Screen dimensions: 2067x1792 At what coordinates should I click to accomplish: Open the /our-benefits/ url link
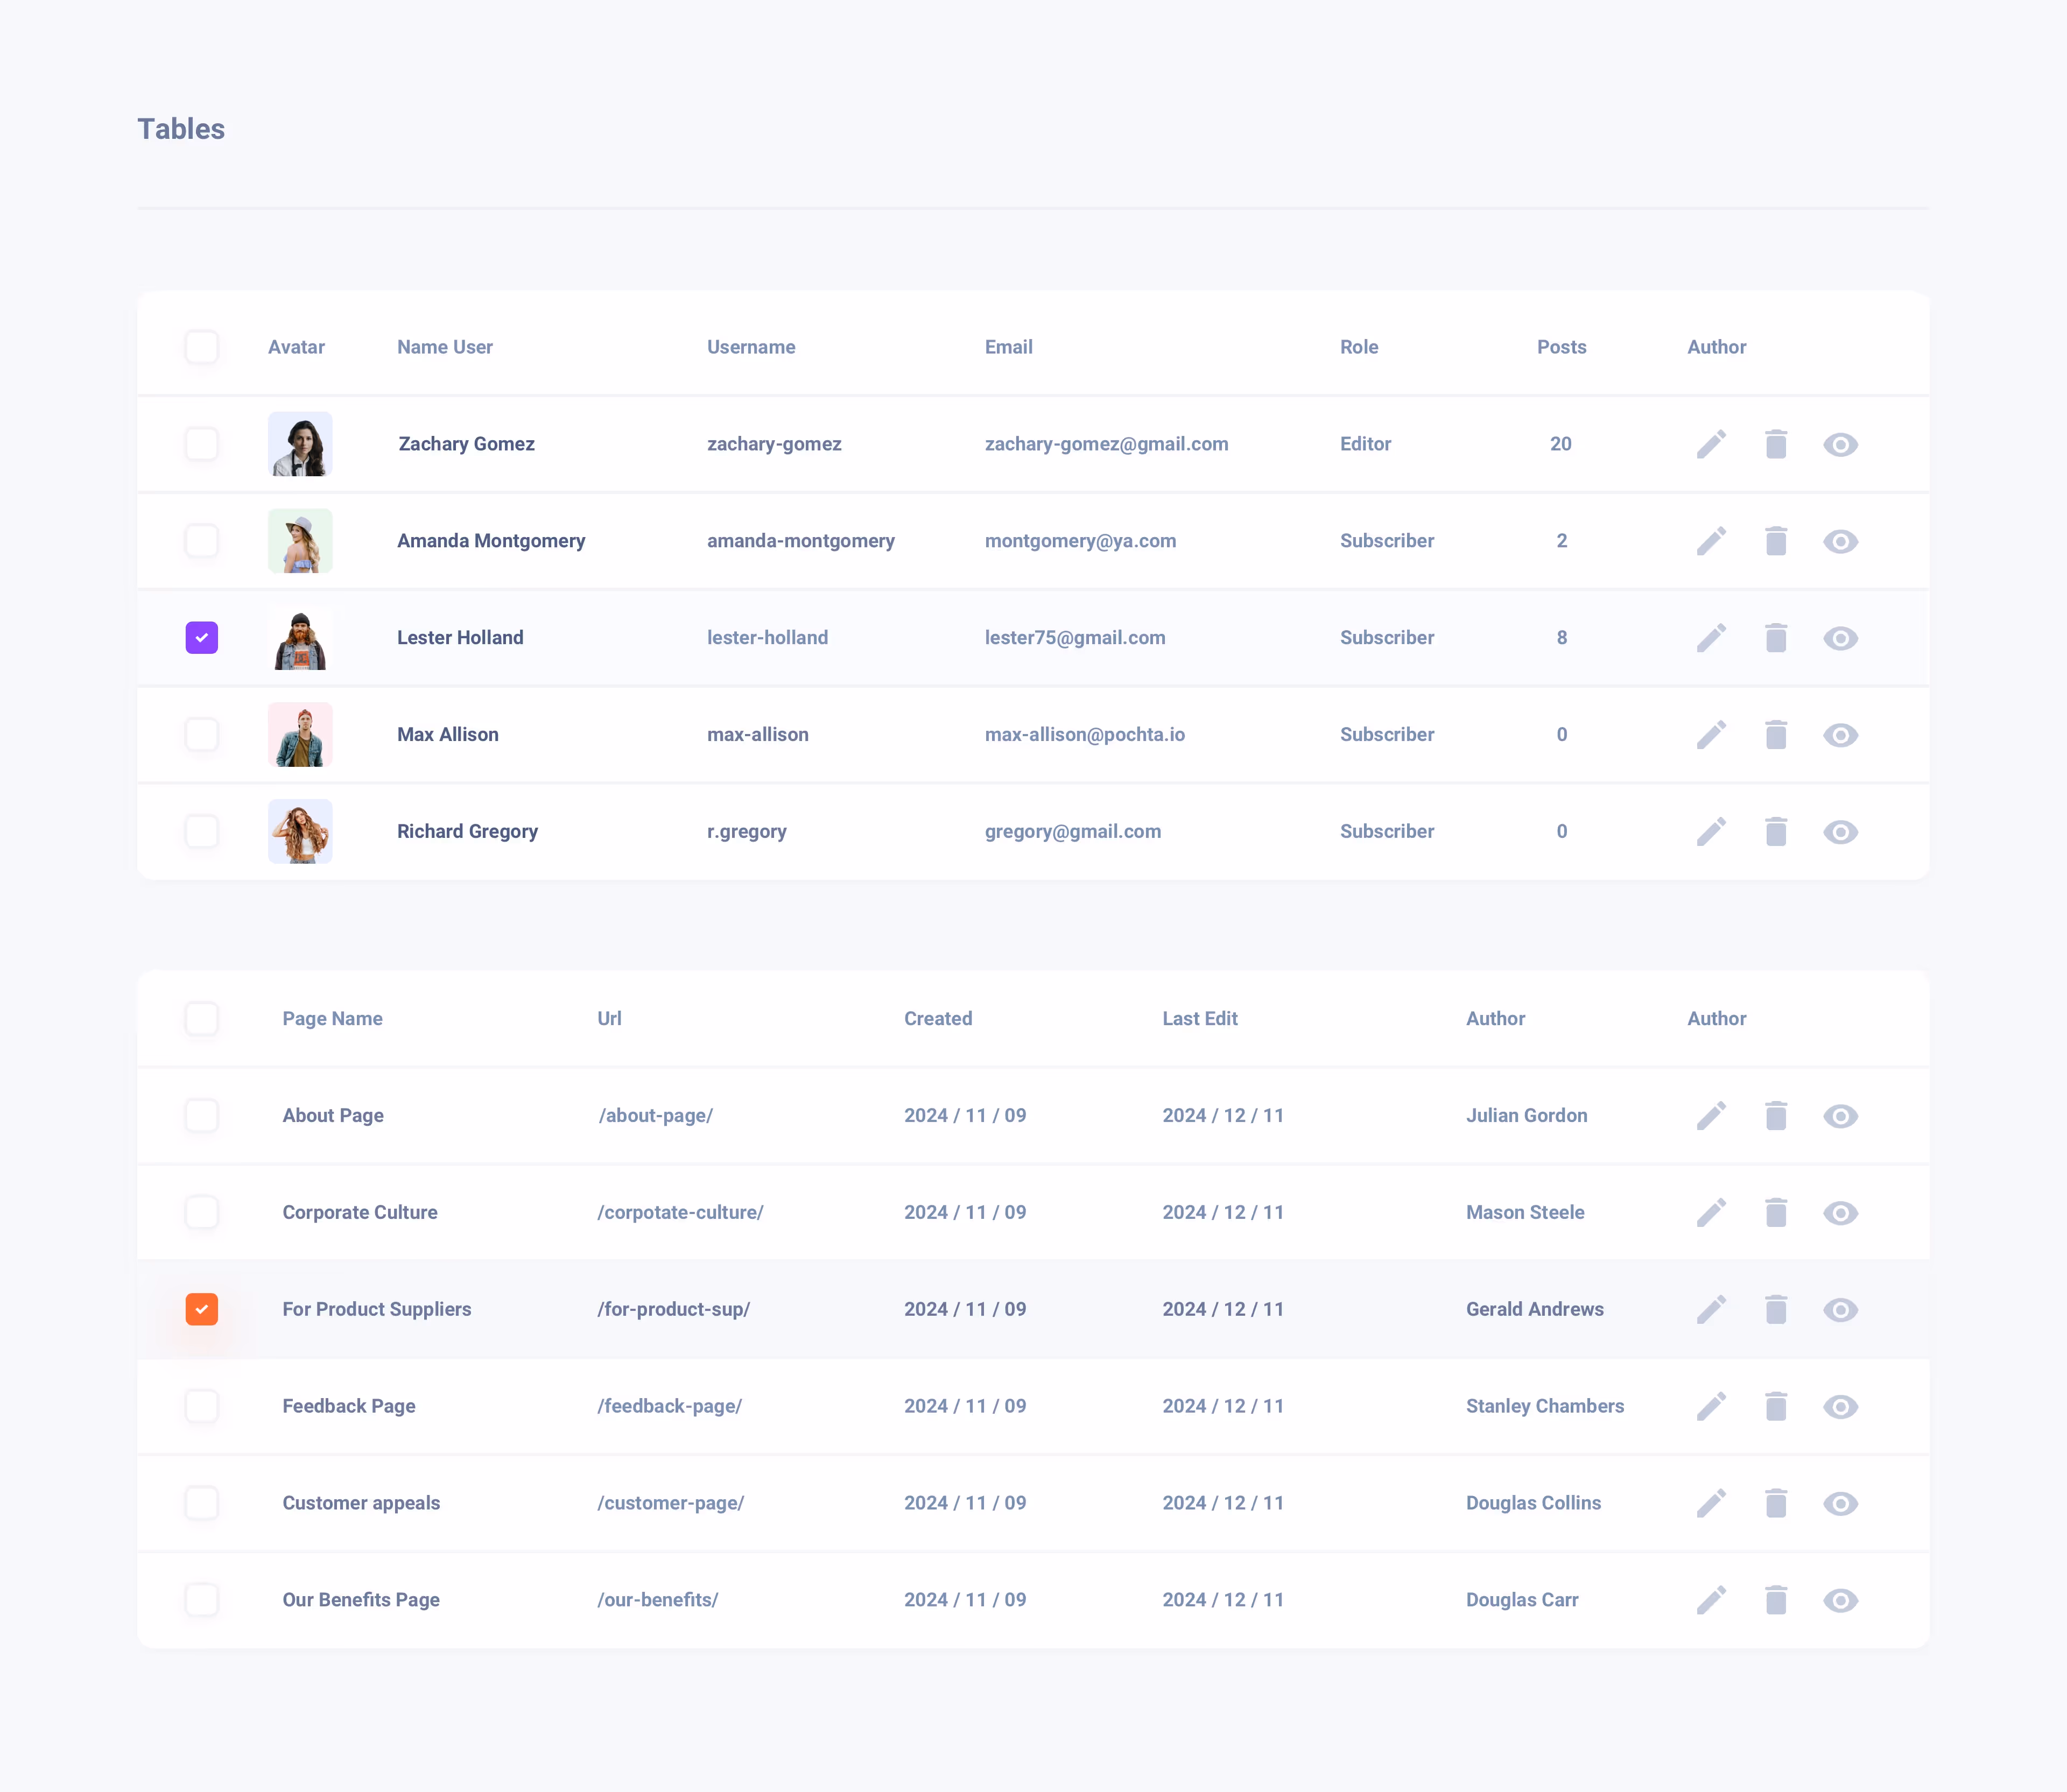pos(657,1600)
